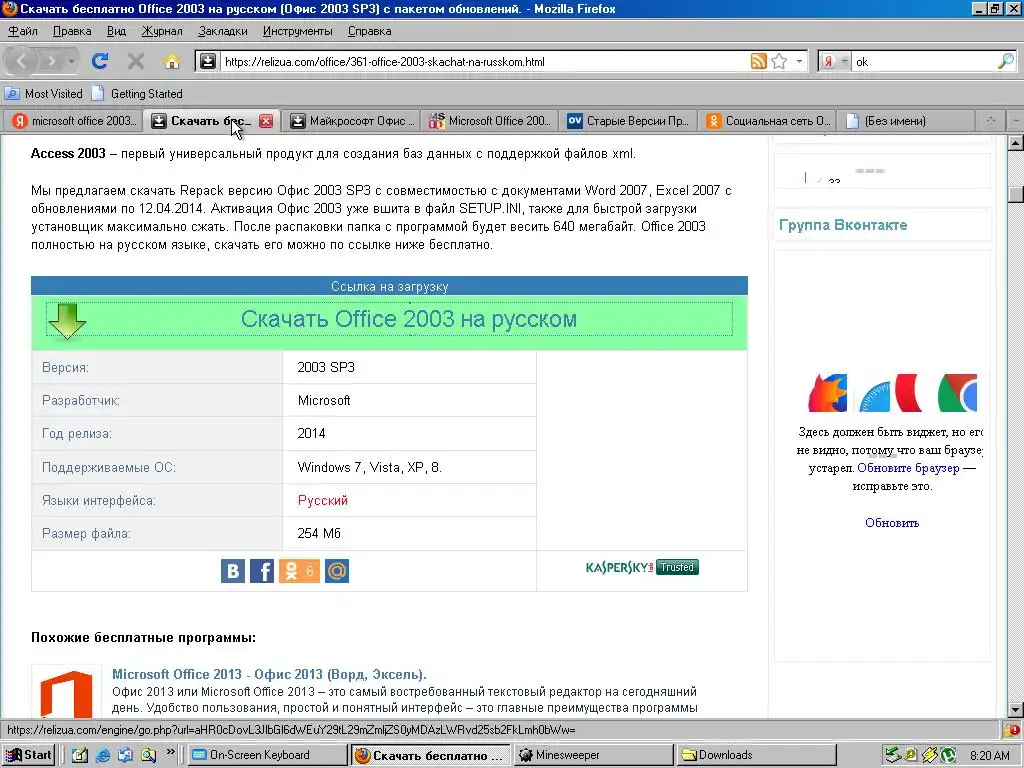Open the Справка menu
The height and width of the screenshot is (768, 1024).
click(x=370, y=31)
